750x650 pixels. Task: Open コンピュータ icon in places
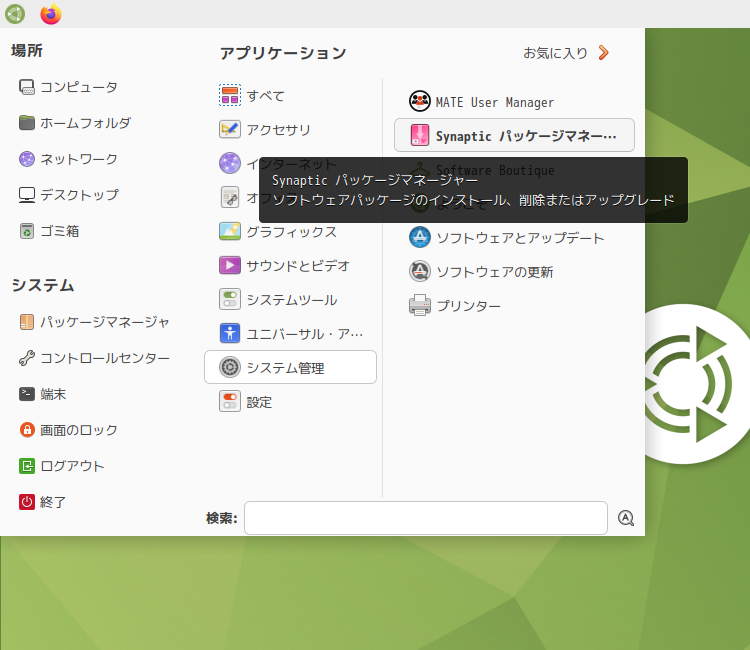(27, 87)
